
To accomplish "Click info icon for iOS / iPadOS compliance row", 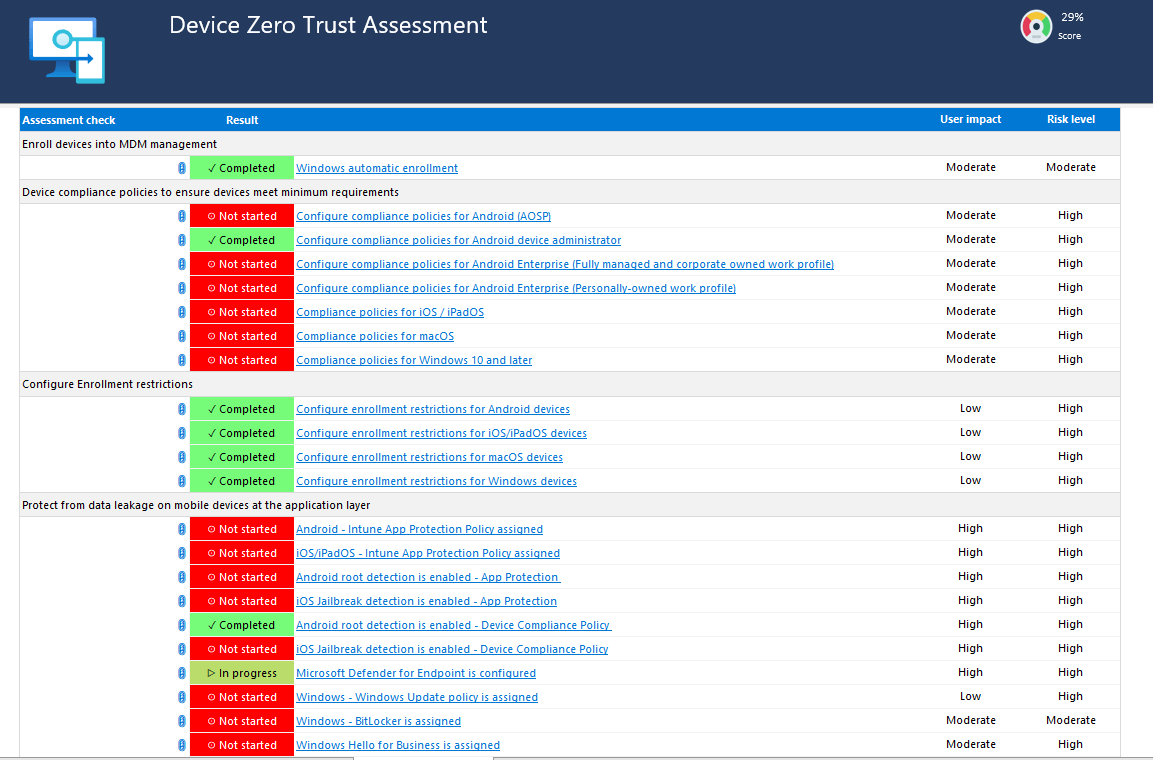I will [x=182, y=312].
